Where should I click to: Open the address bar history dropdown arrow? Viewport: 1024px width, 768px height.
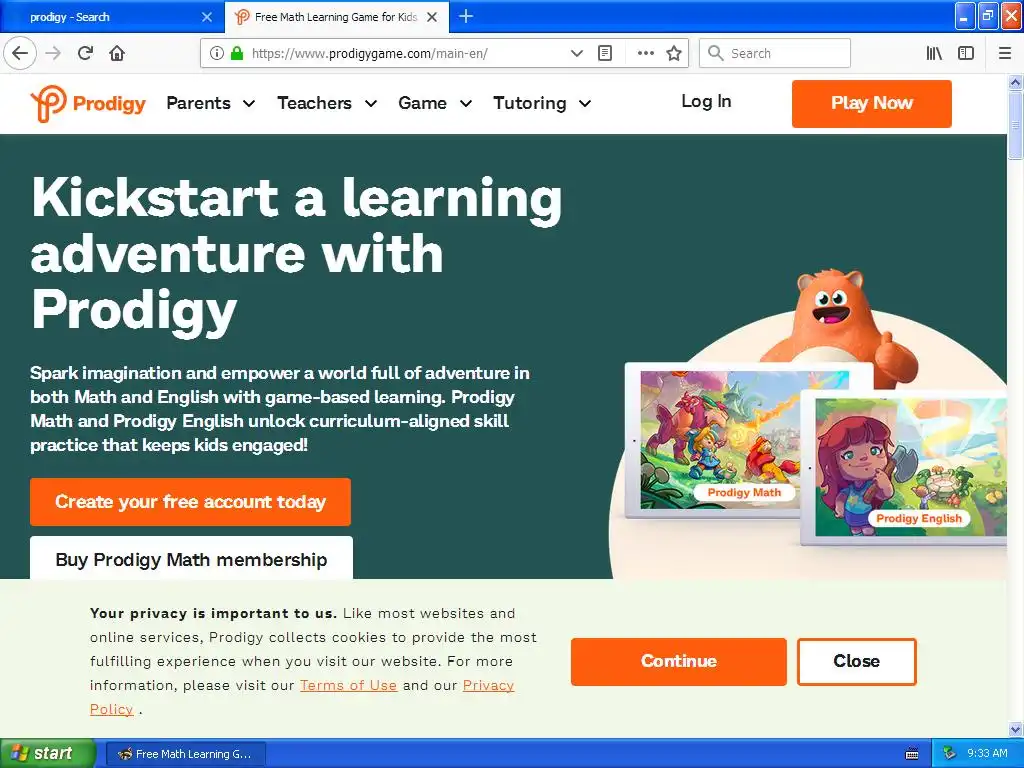pos(576,54)
